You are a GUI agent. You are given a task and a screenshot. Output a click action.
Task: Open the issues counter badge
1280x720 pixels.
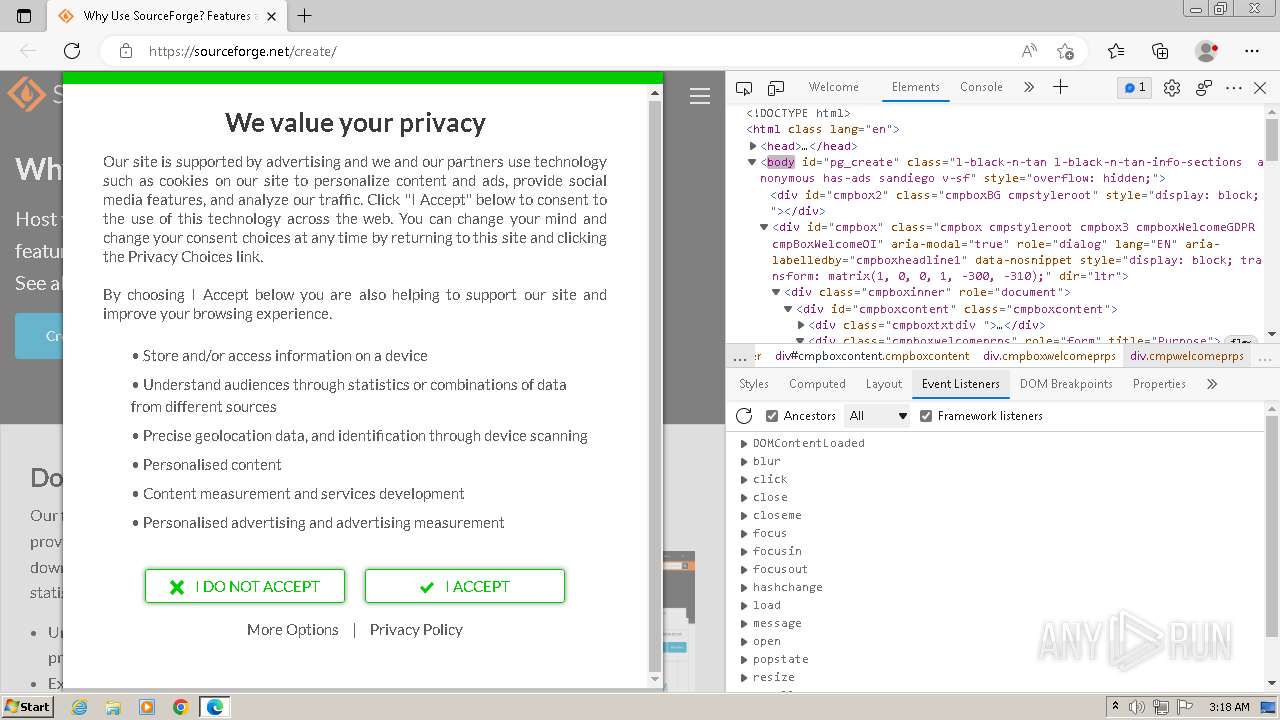click(1135, 87)
